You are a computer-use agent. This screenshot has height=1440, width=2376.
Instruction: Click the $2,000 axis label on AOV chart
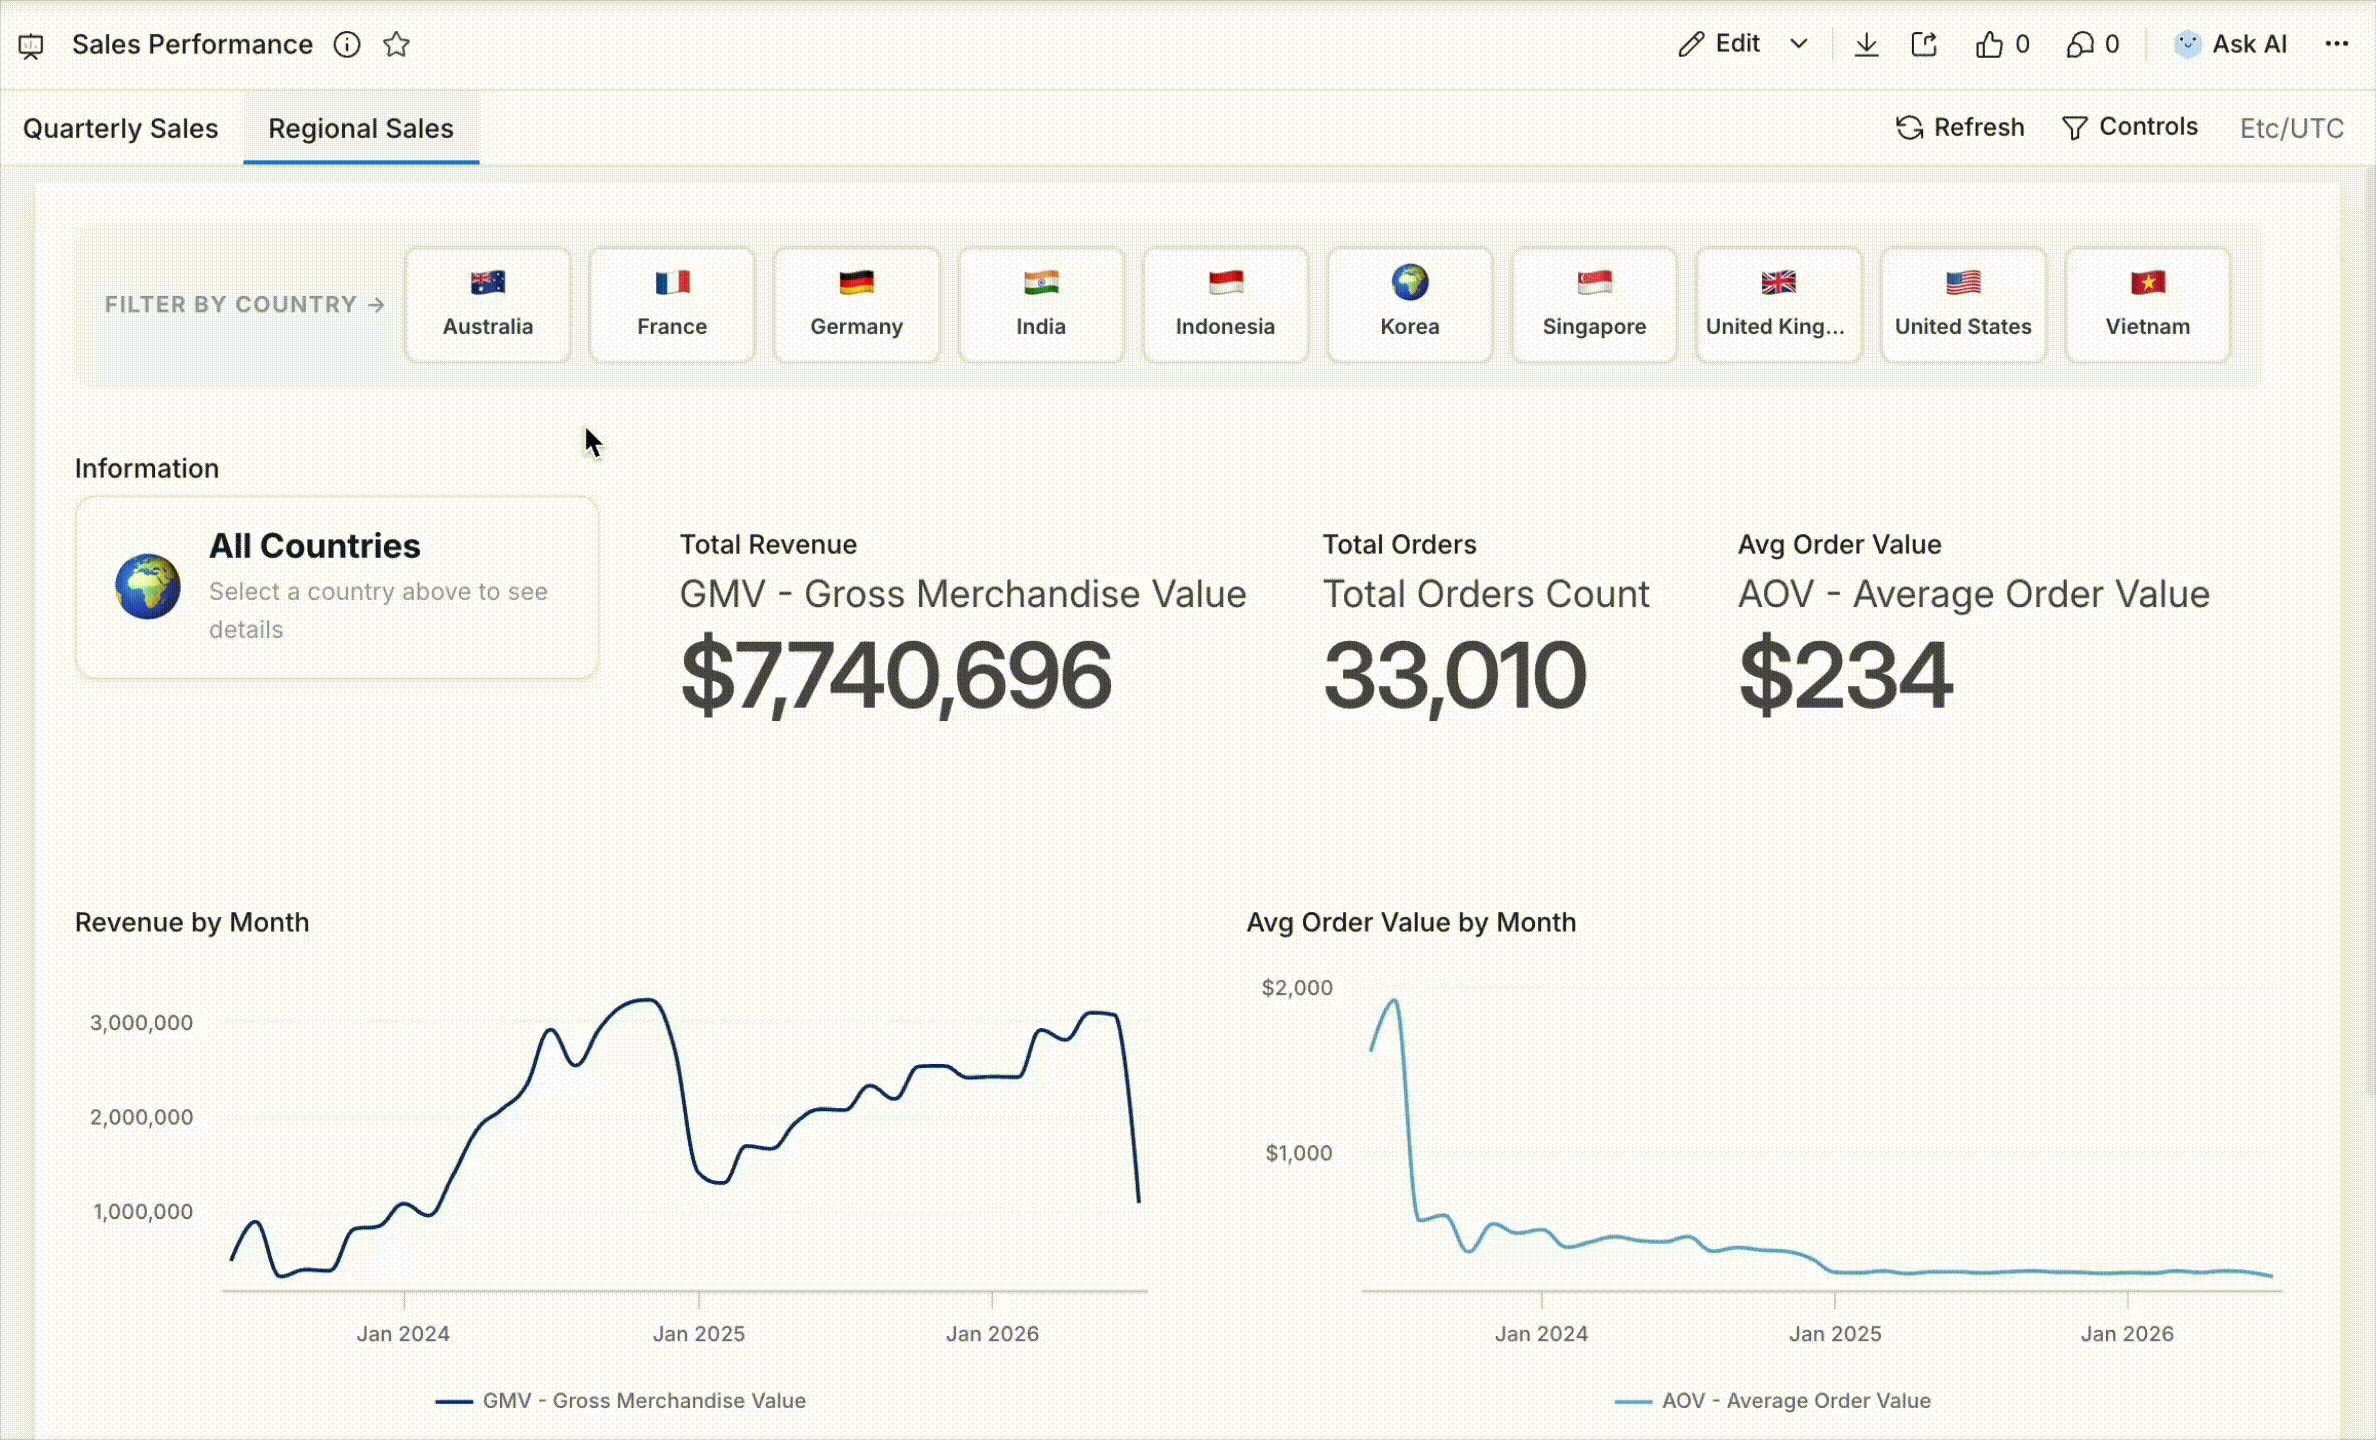(1297, 988)
